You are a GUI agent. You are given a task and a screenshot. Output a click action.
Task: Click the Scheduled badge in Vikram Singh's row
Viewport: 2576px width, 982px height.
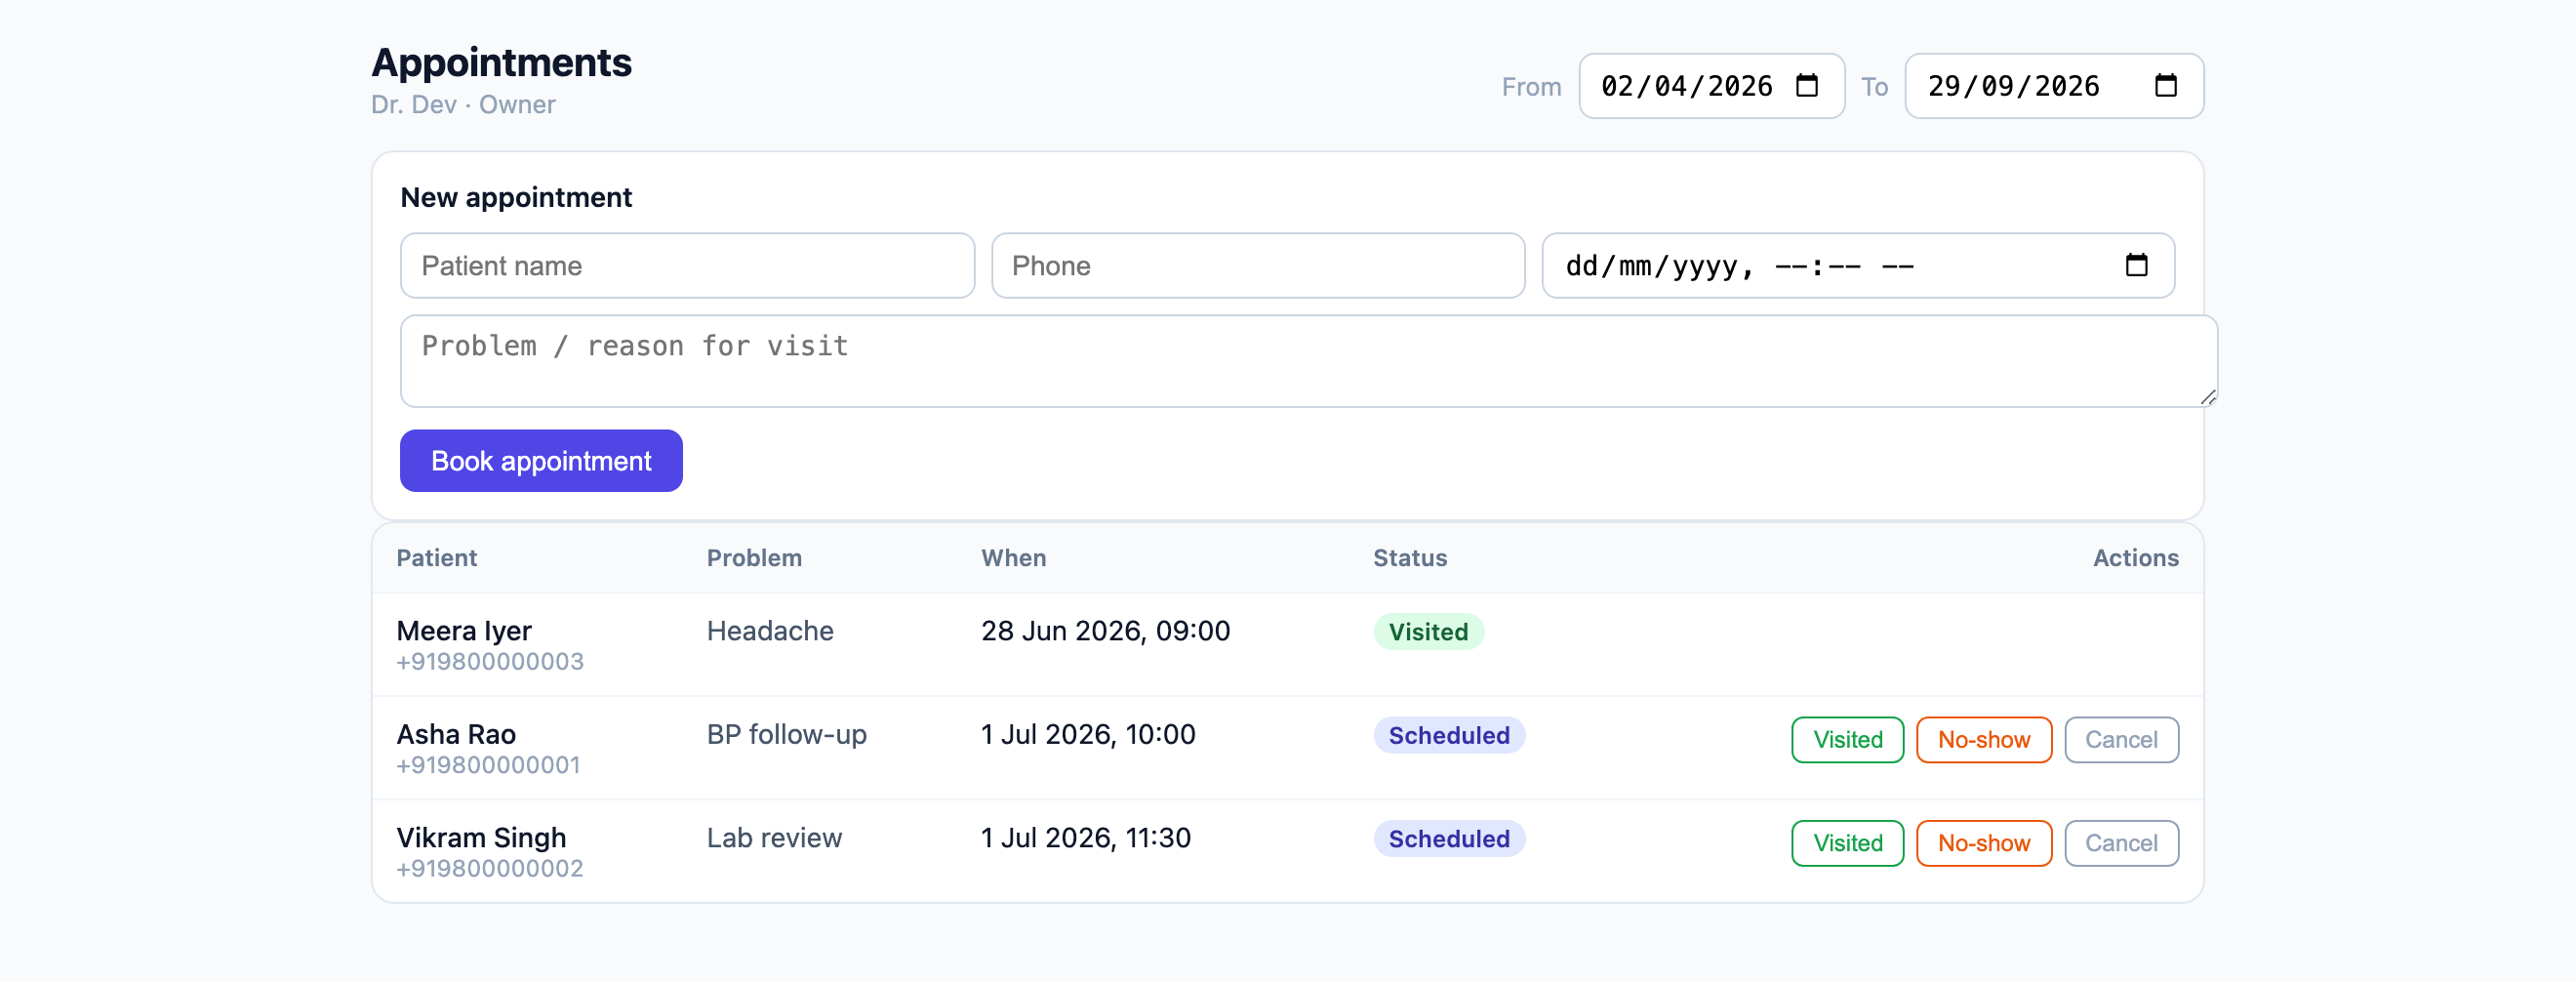pos(1449,839)
